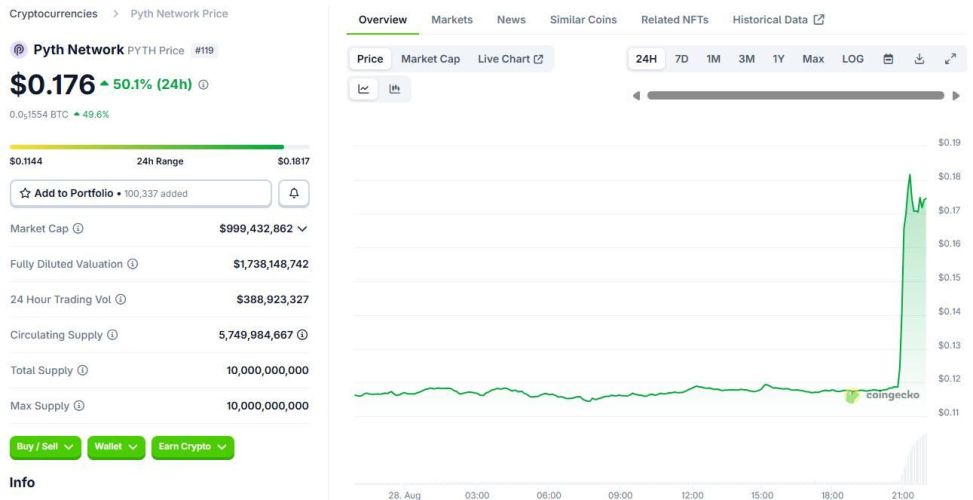
Task: Expand chart to fullscreen
Action: 950,59
